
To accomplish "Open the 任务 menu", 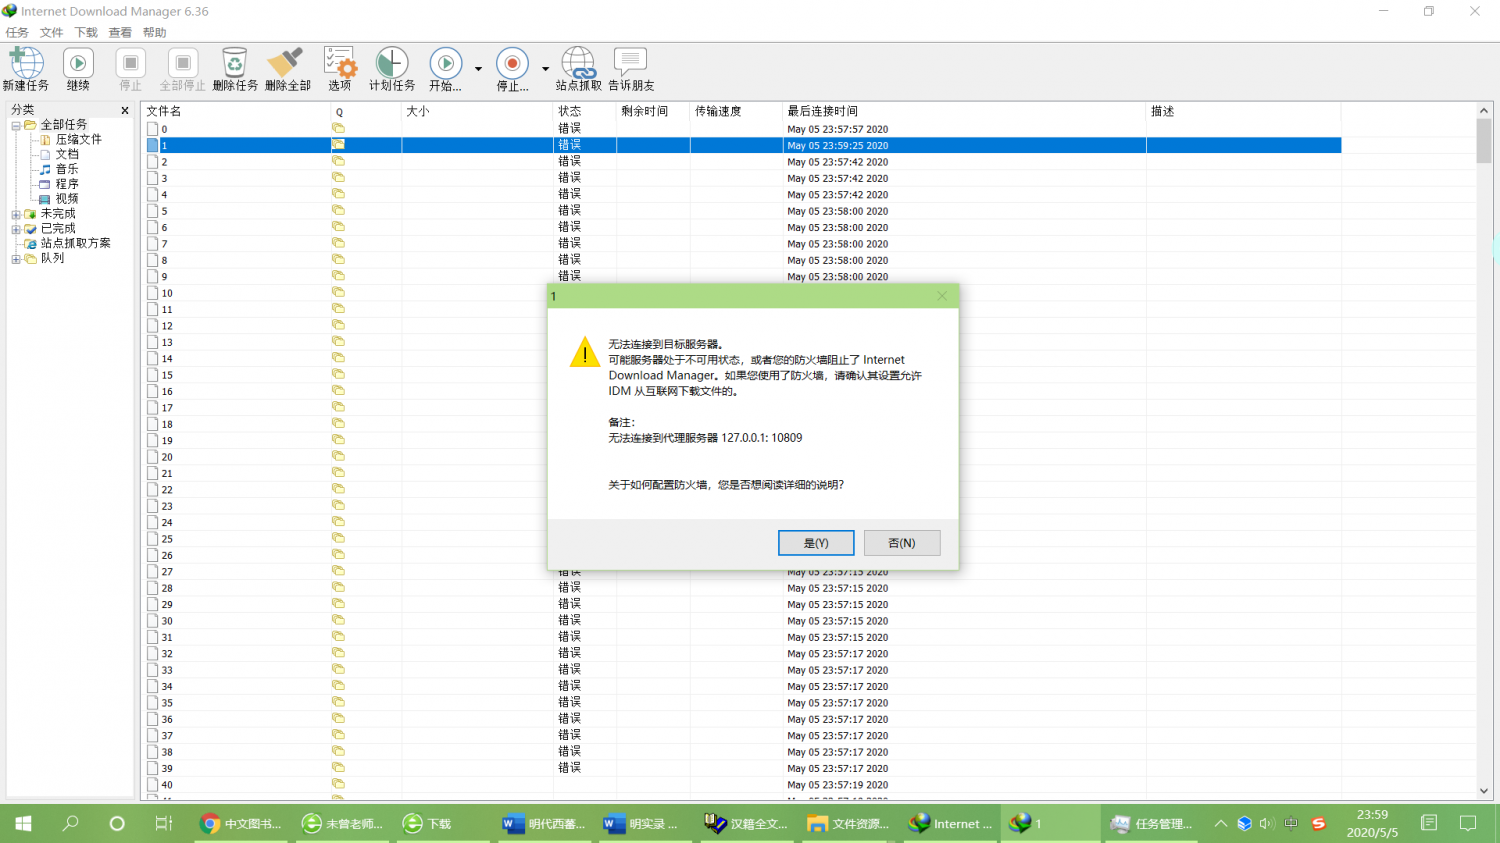I will 17,33.
